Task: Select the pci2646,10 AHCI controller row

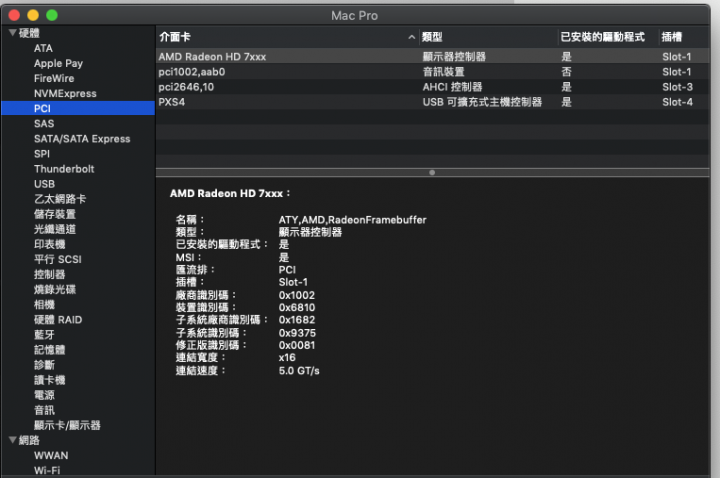Action: (x=432, y=87)
